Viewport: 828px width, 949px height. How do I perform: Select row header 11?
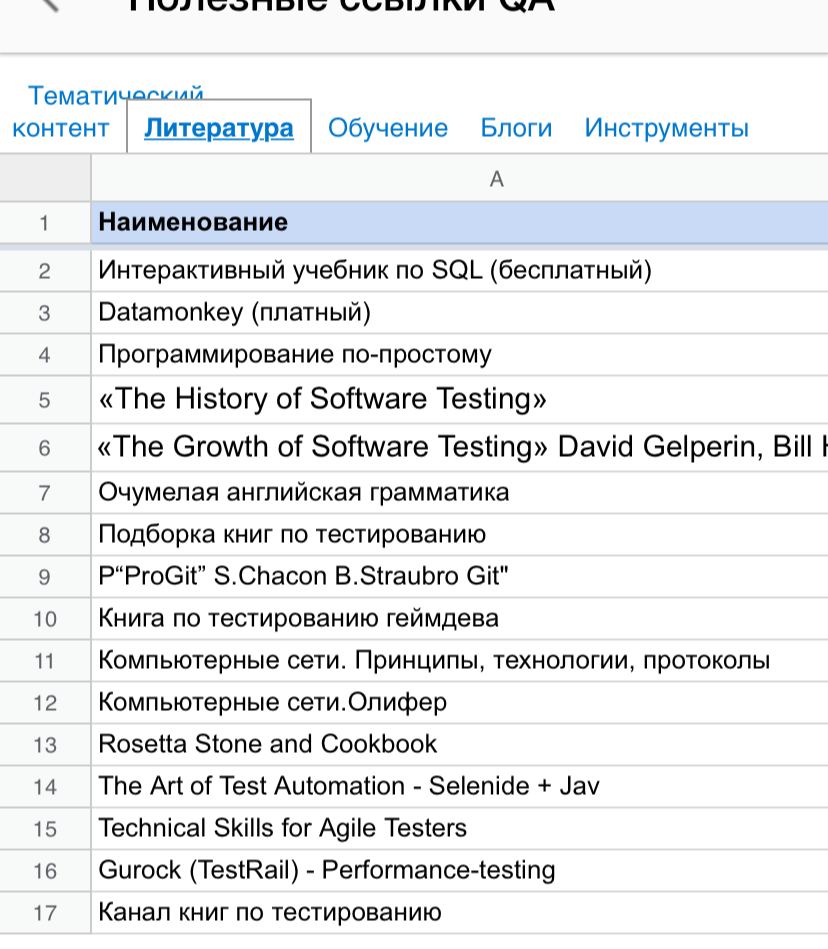pos(45,660)
